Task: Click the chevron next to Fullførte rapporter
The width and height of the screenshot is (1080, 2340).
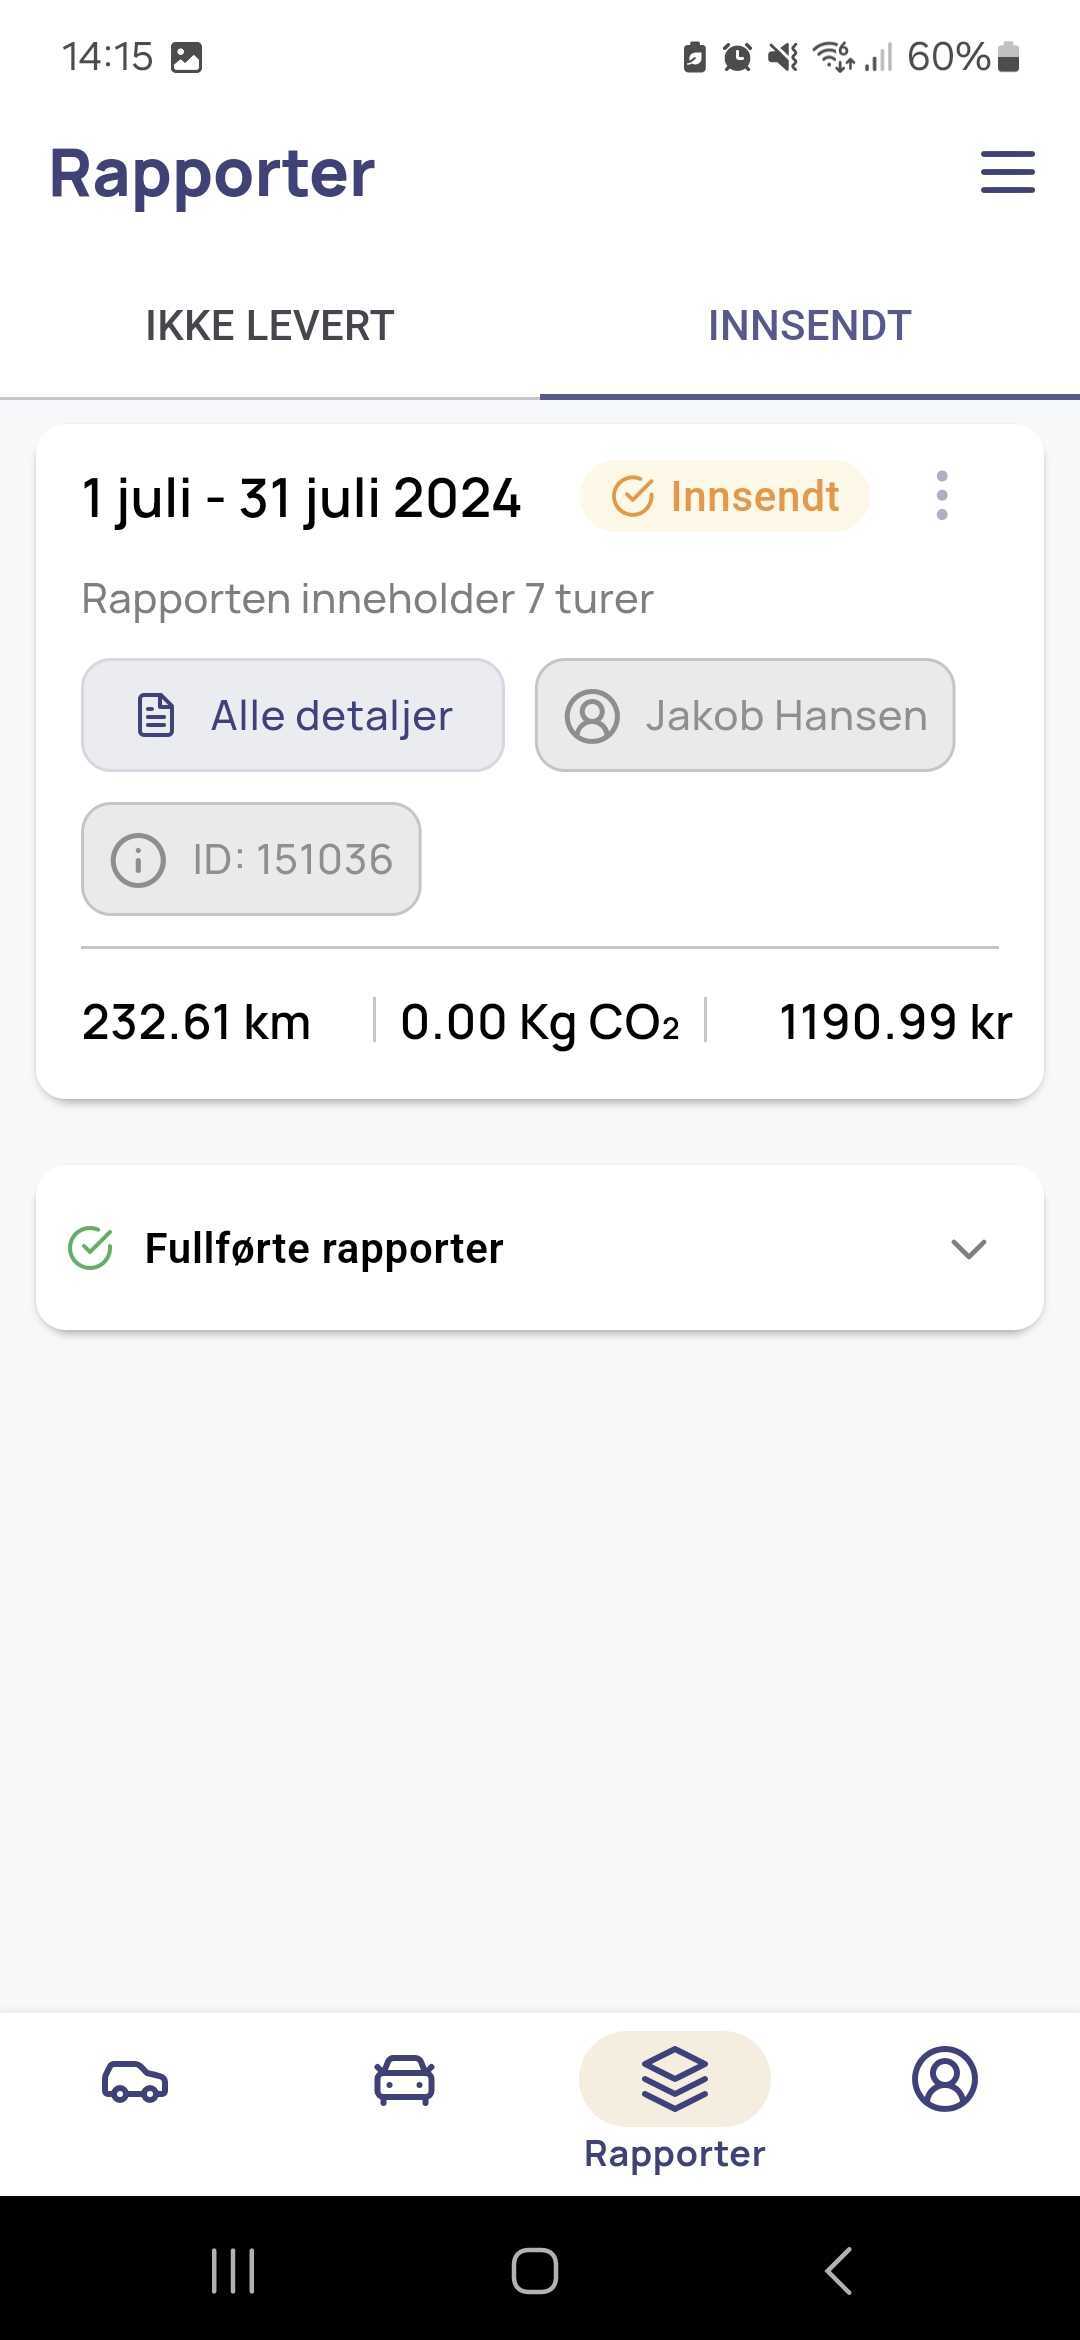Action: coord(968,1249)
